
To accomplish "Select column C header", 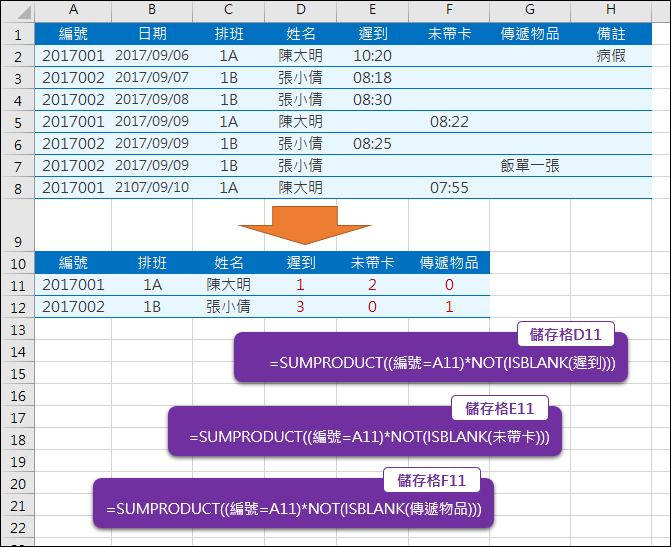I will point(229,10).
